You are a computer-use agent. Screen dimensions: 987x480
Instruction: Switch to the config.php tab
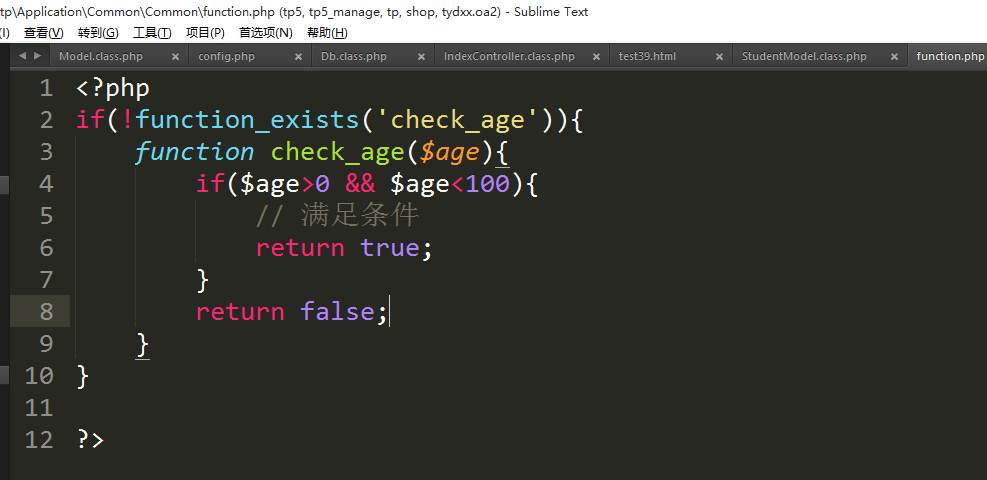coord(226,57)
